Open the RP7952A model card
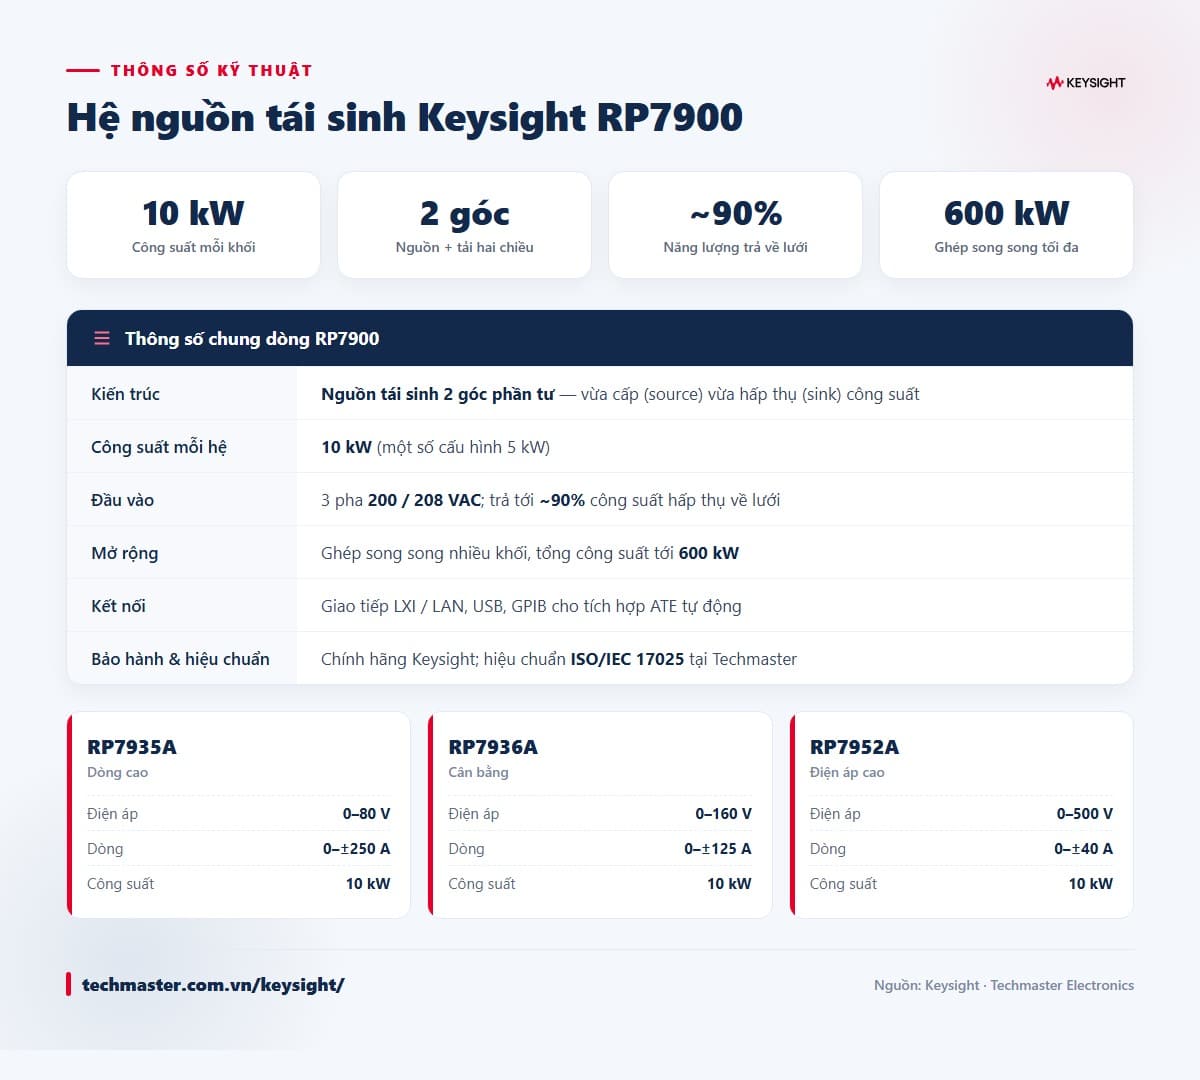Viewport: 1200px width, 1080px height. click(x=961, y=815)
